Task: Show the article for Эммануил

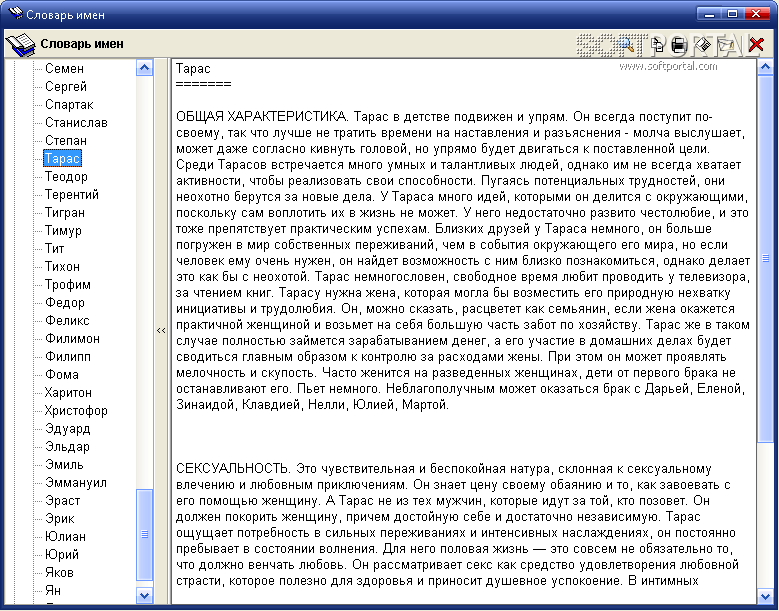Action: (76, 482)
